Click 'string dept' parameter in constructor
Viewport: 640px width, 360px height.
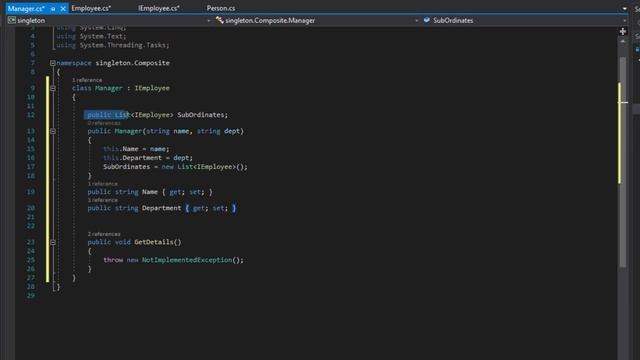click(218, 131)
